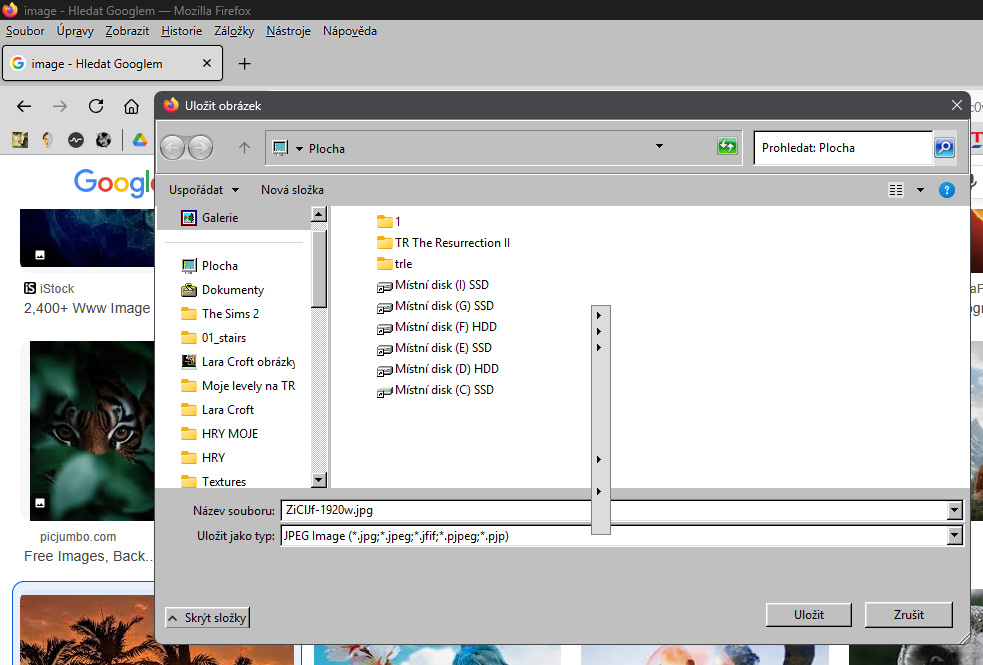
Task: Expand the Plocha address path dropdown
Action: (x=659, y=147)
